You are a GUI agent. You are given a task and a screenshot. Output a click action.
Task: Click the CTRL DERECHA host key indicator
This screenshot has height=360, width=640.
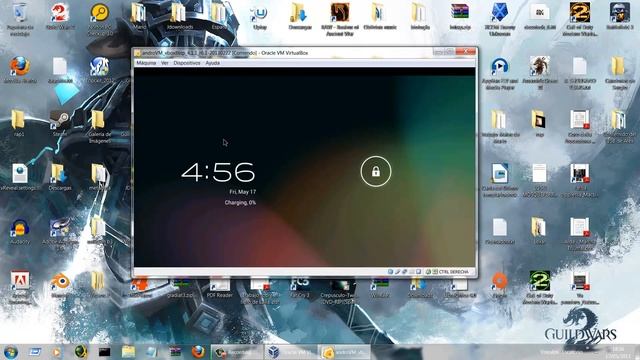click(453, 272)
